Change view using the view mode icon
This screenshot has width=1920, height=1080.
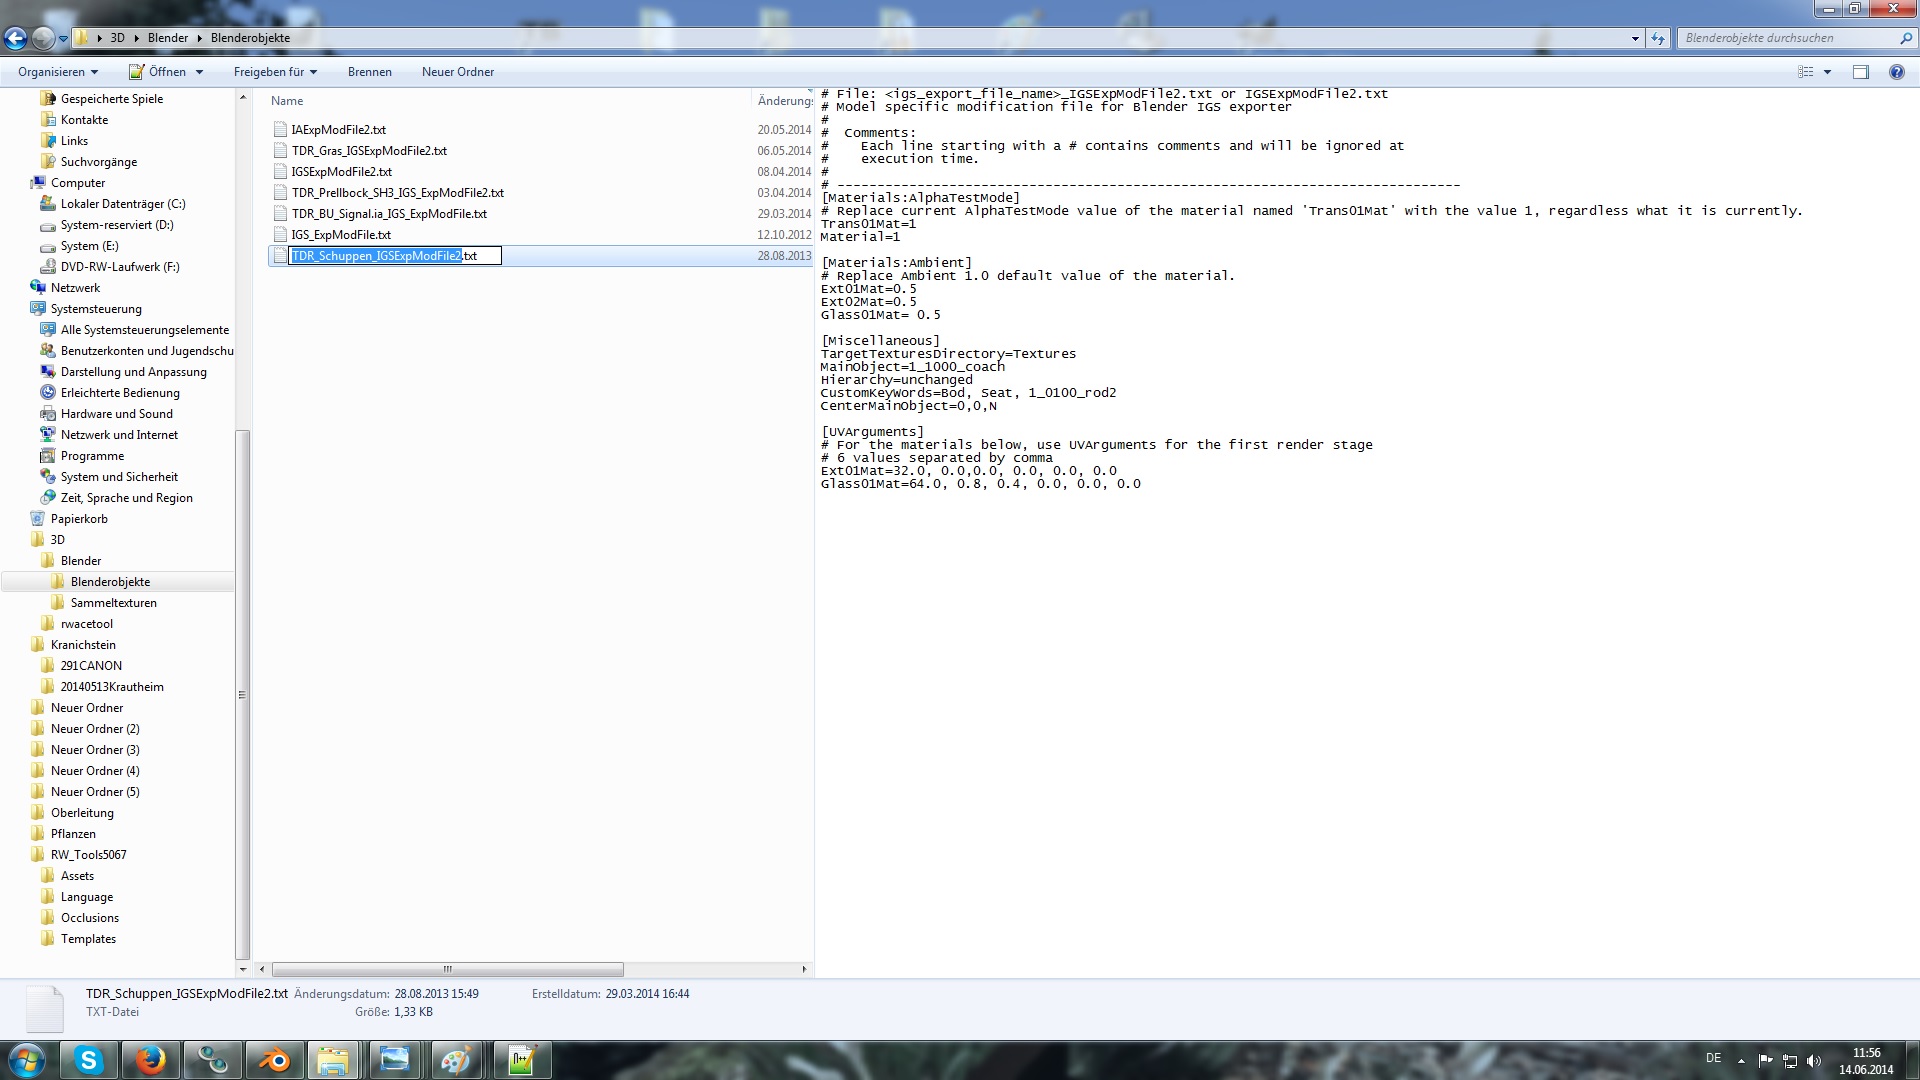1805,72
